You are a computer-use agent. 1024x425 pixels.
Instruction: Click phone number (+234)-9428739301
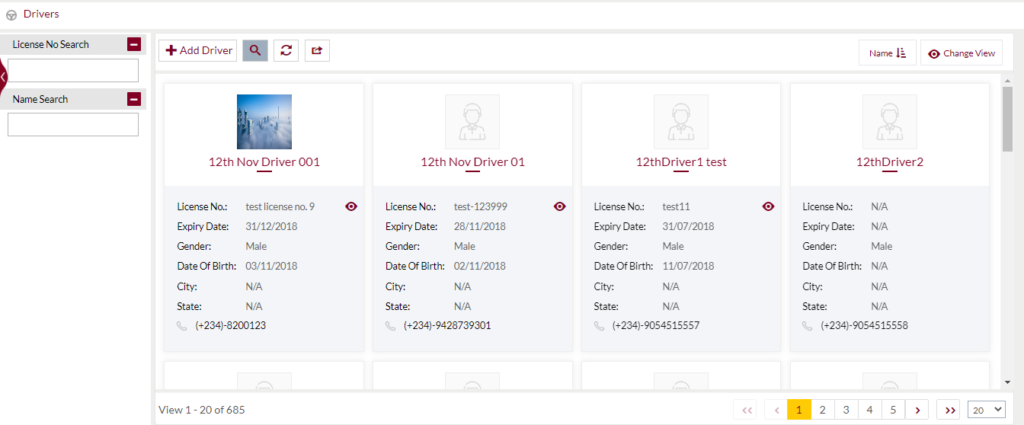(x=447, y=325)
